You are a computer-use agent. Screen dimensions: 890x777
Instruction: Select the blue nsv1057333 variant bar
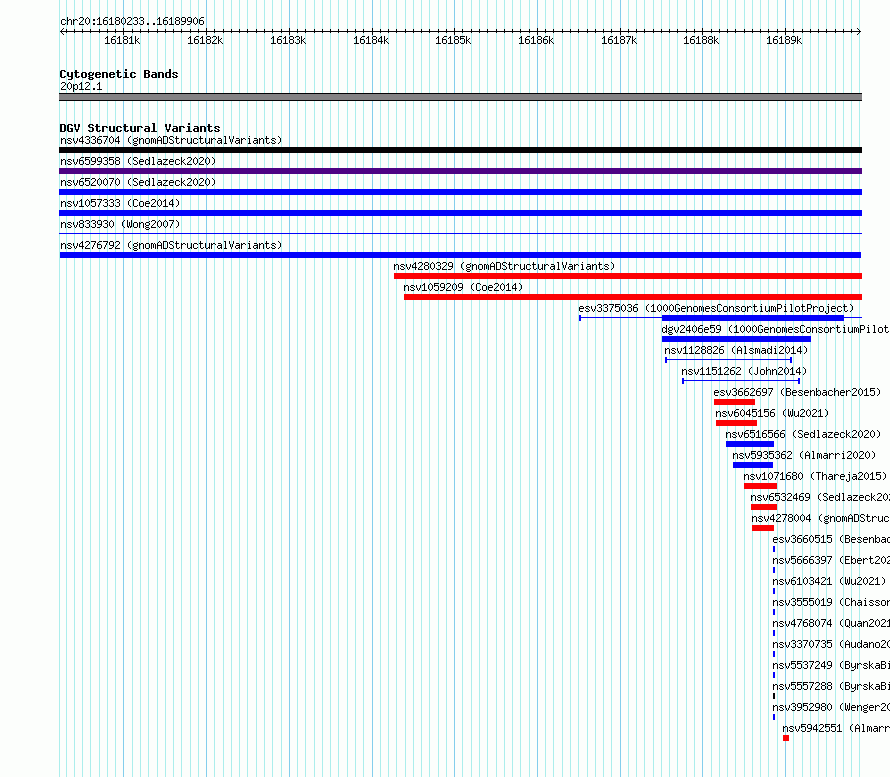[x=460, y=213]
